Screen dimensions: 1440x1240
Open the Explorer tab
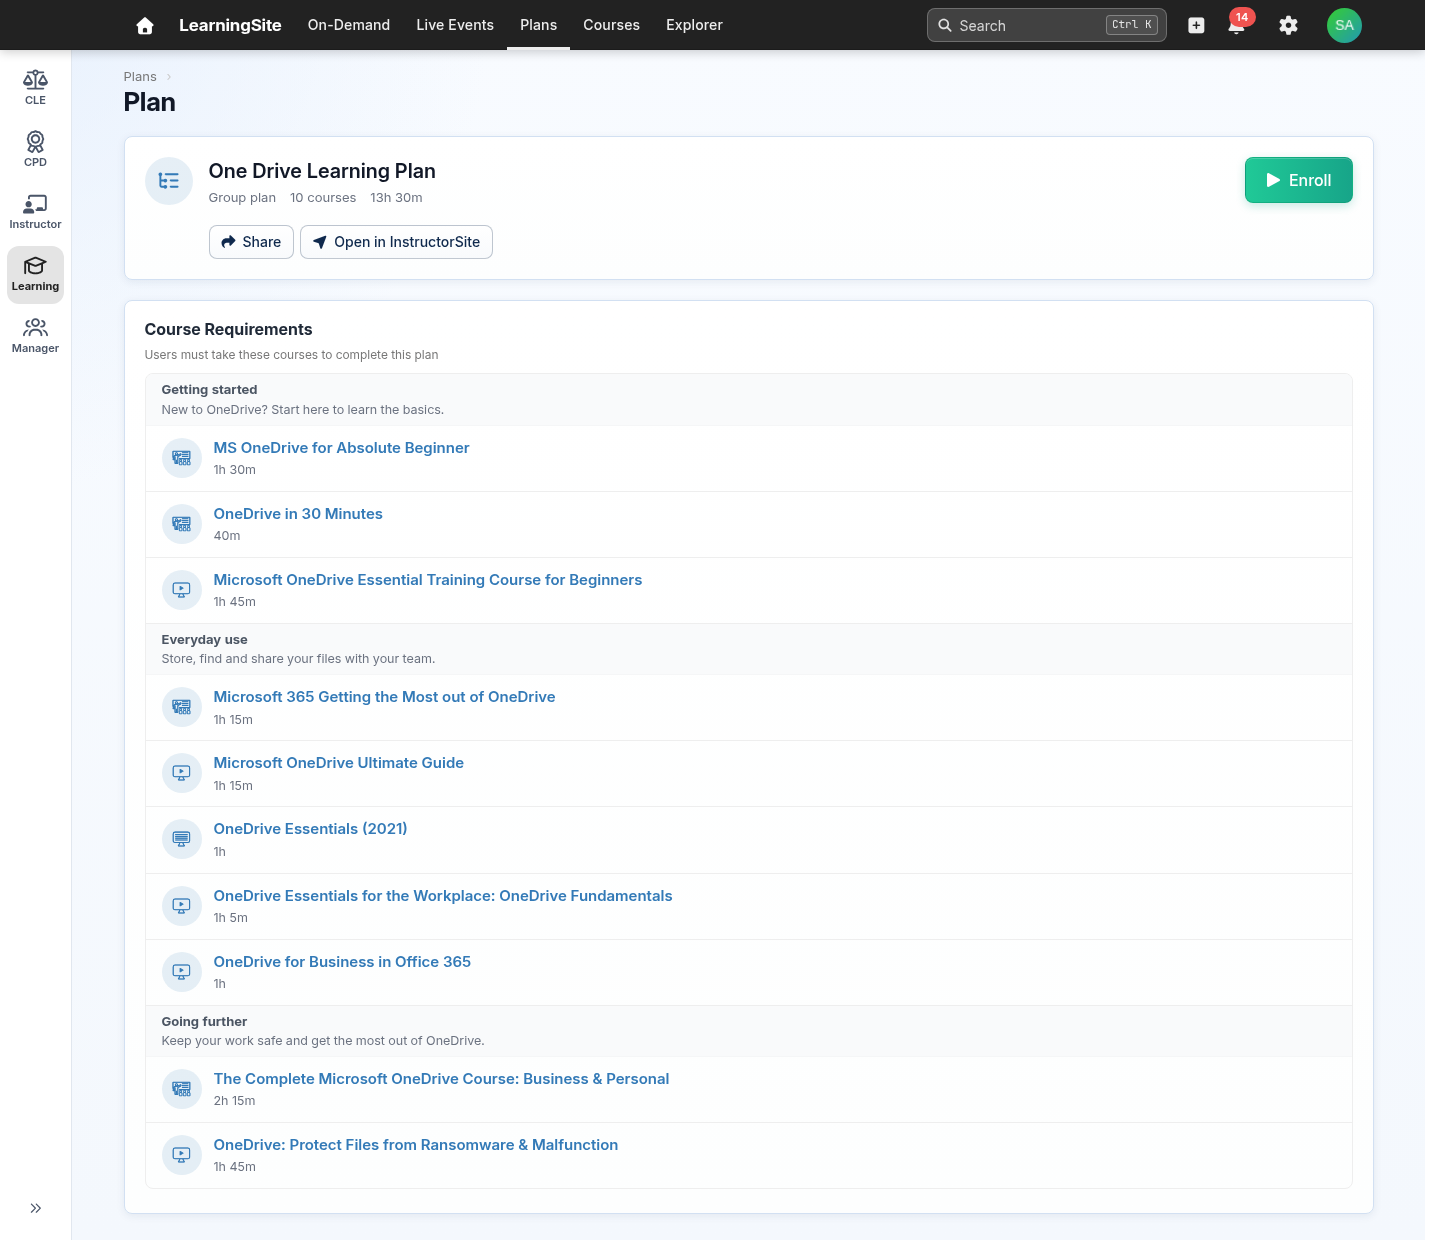694,25
